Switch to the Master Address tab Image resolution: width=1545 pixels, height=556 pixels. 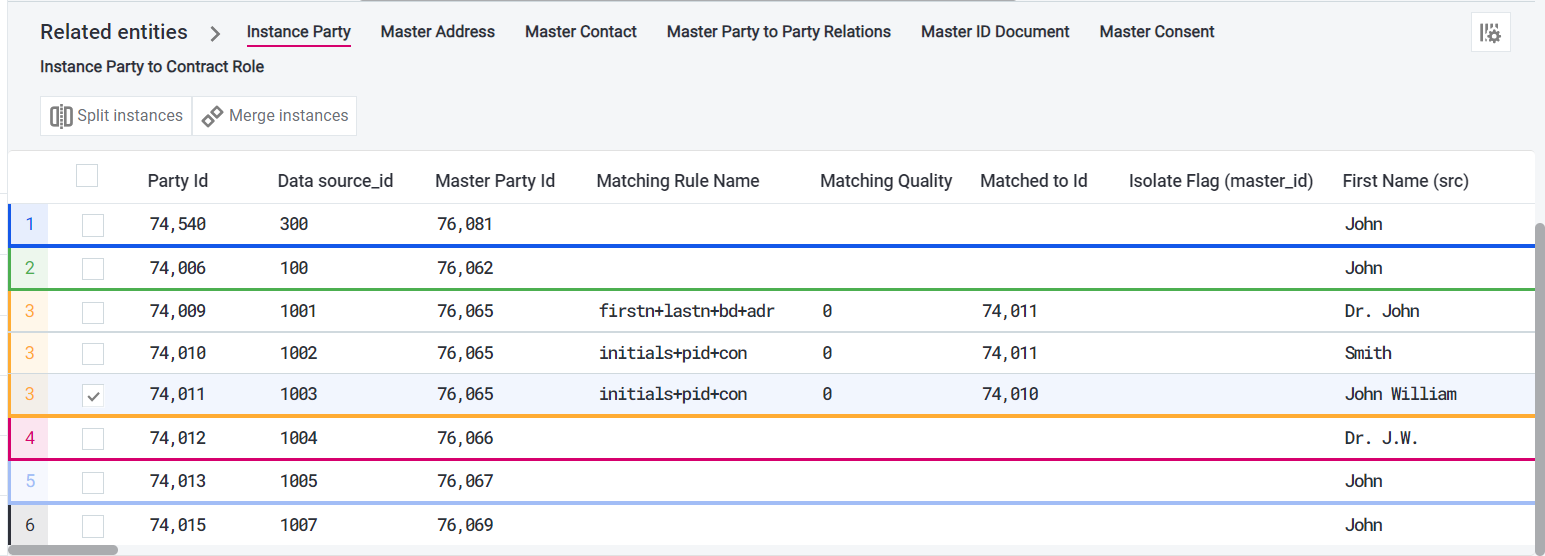click(x=437, y=32)
